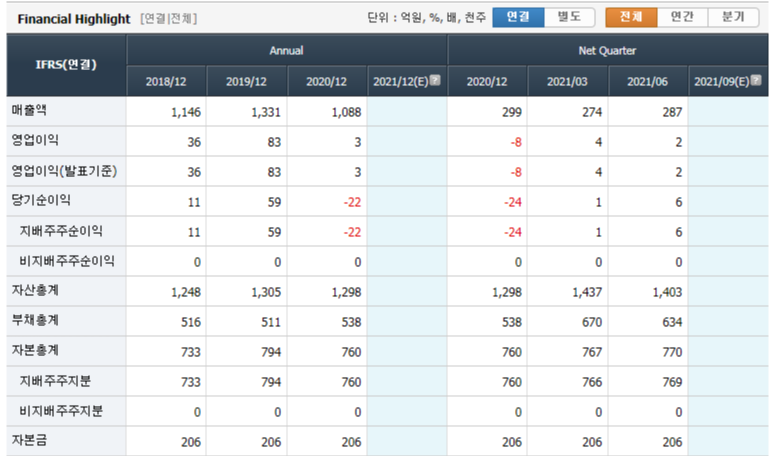Click the 부채총계 row label
This screenshot has height=456, width=776.
click(x=35, y=320)
